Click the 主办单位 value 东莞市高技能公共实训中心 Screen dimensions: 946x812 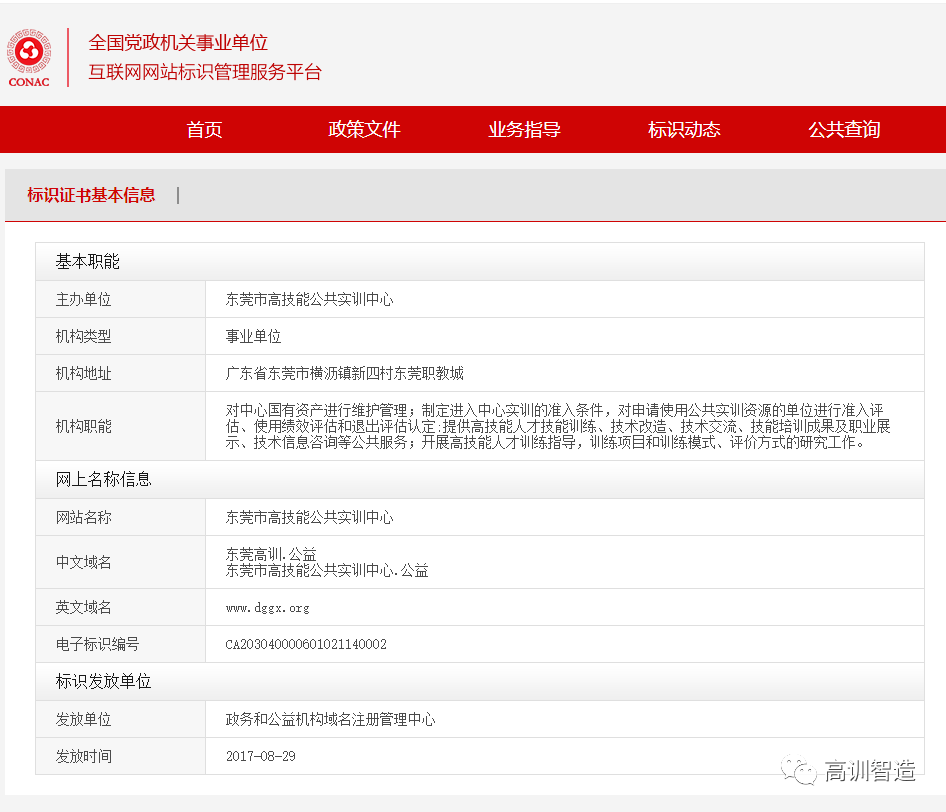click(310, 300)
